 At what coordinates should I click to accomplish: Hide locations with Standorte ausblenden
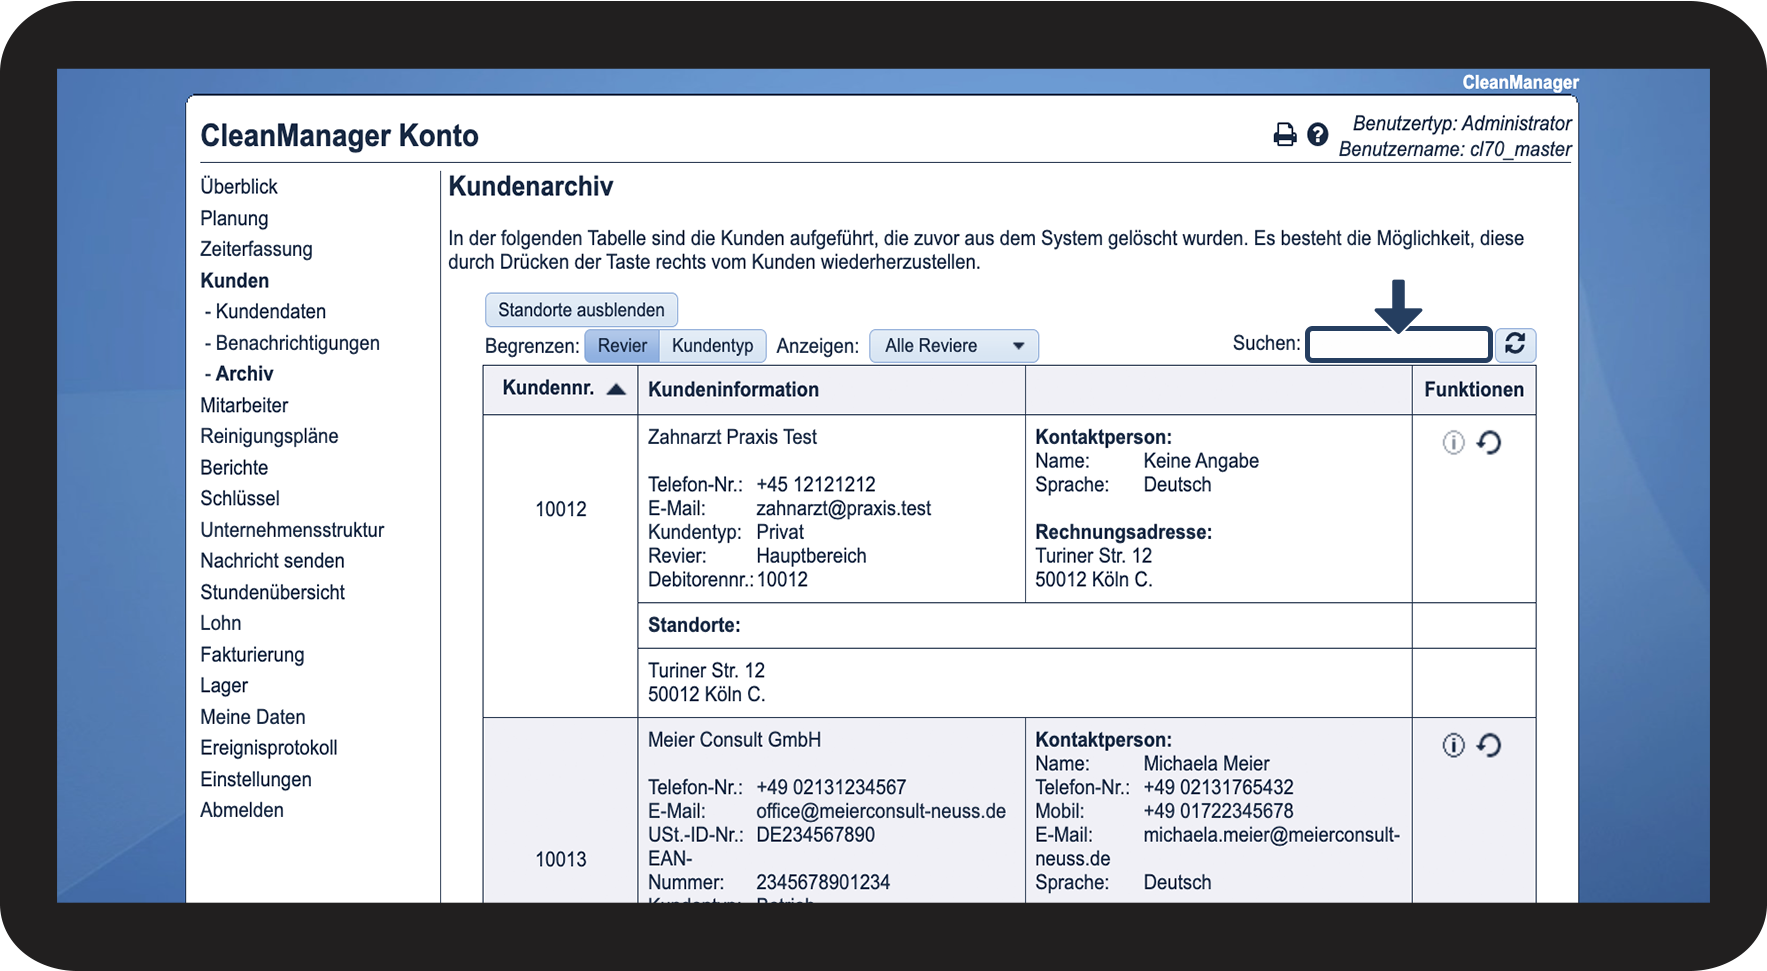pyautogui.click(x=581, y=310)
